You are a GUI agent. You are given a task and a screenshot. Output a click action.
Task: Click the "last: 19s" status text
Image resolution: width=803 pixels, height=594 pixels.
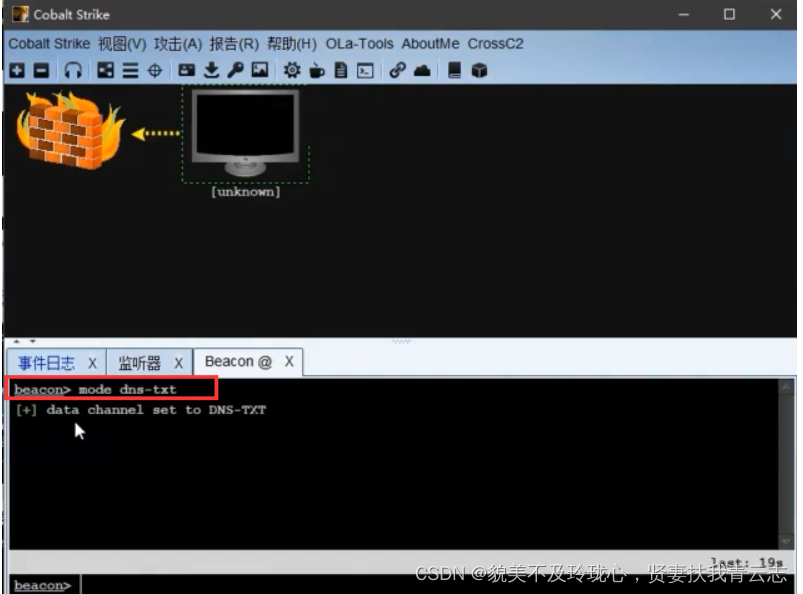tap(747, 563)
